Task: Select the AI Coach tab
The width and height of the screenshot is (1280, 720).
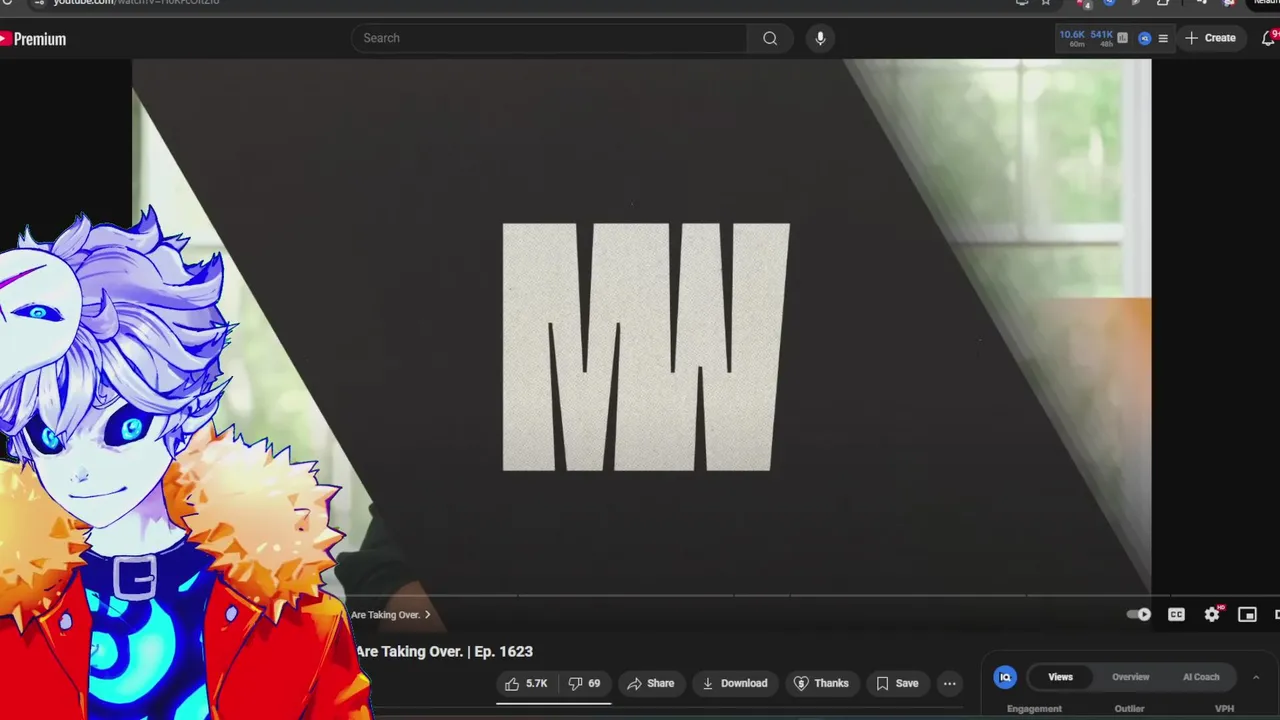Action: click(1201, 677)
